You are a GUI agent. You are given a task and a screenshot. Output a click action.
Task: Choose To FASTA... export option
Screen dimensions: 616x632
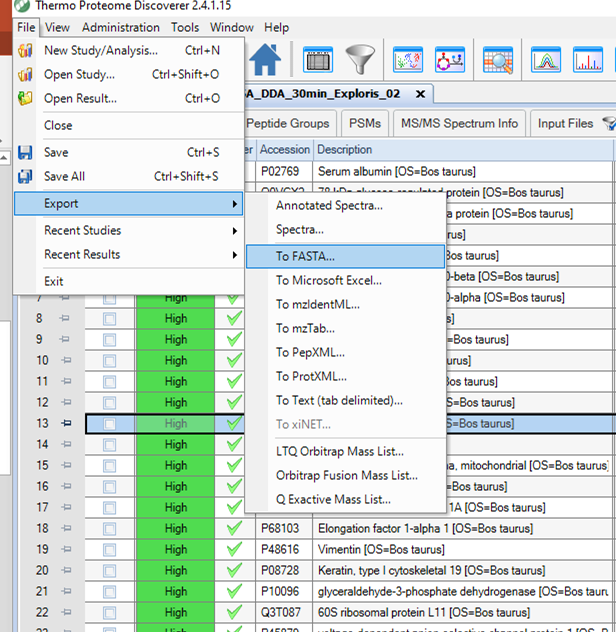point(345,256)
